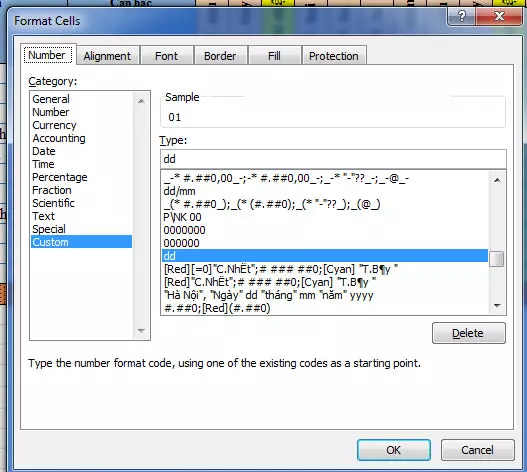Screen dimensions: 527x472
Task: Switch to the Border tab
Action: click(x=220, y=56)
